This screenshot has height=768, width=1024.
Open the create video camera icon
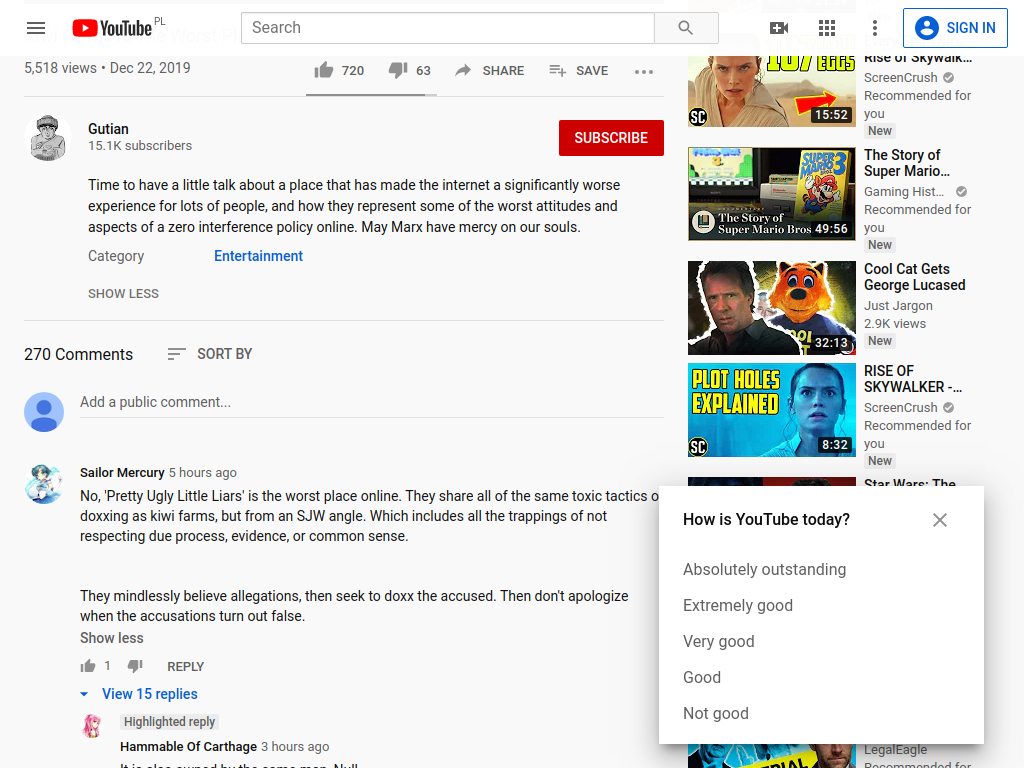(778, 28)
